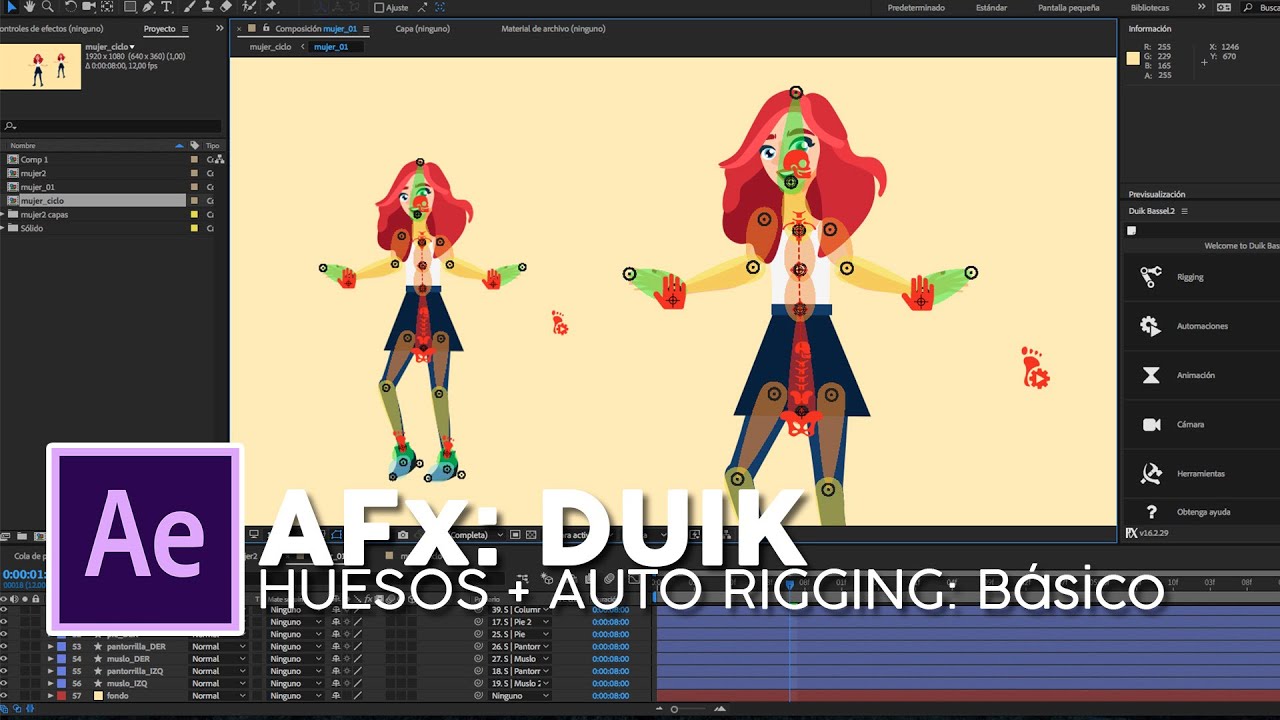
Task: Click the blue label color of layer 56
Action: click(62, 683)
